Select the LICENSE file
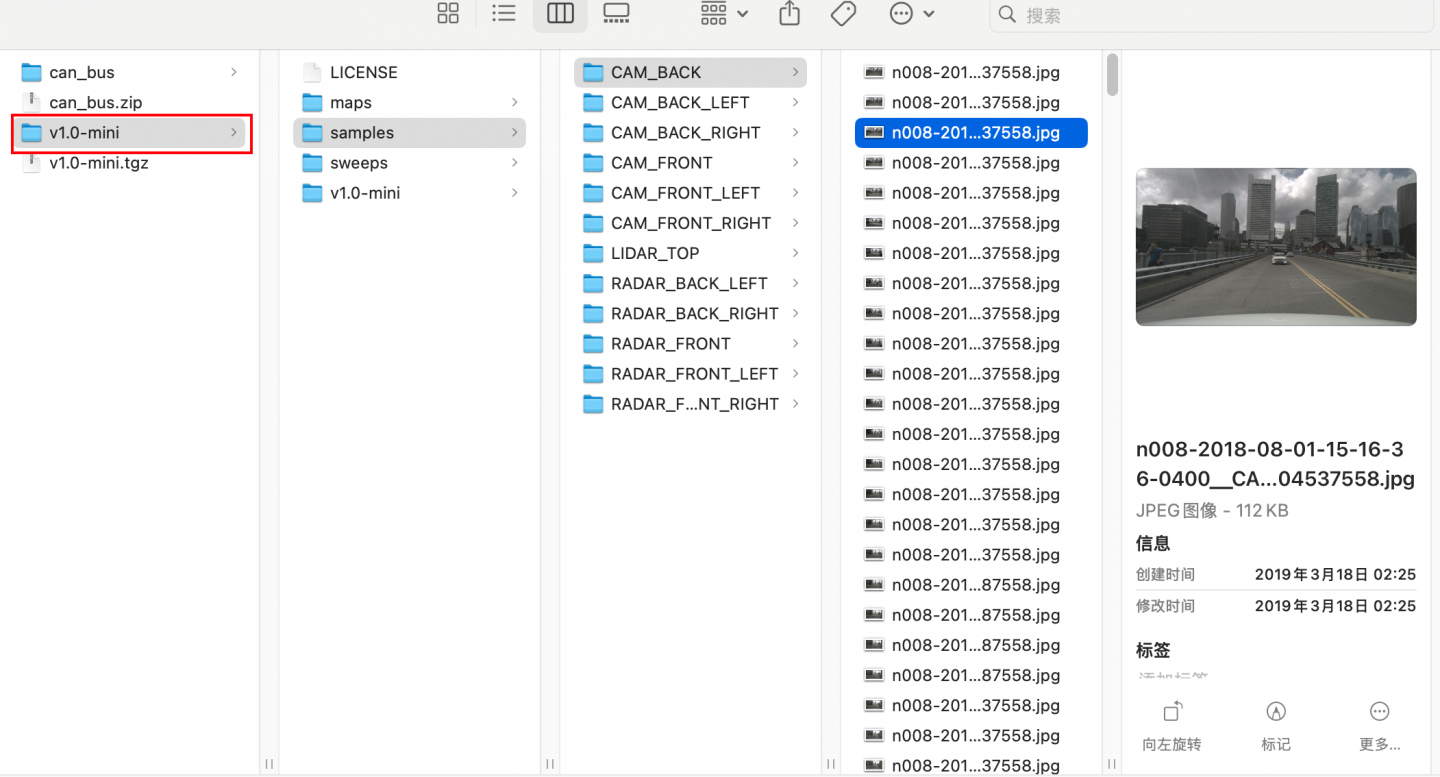Image resolution: width=1440 pixels, height=777 pixels. coord(363,72)
